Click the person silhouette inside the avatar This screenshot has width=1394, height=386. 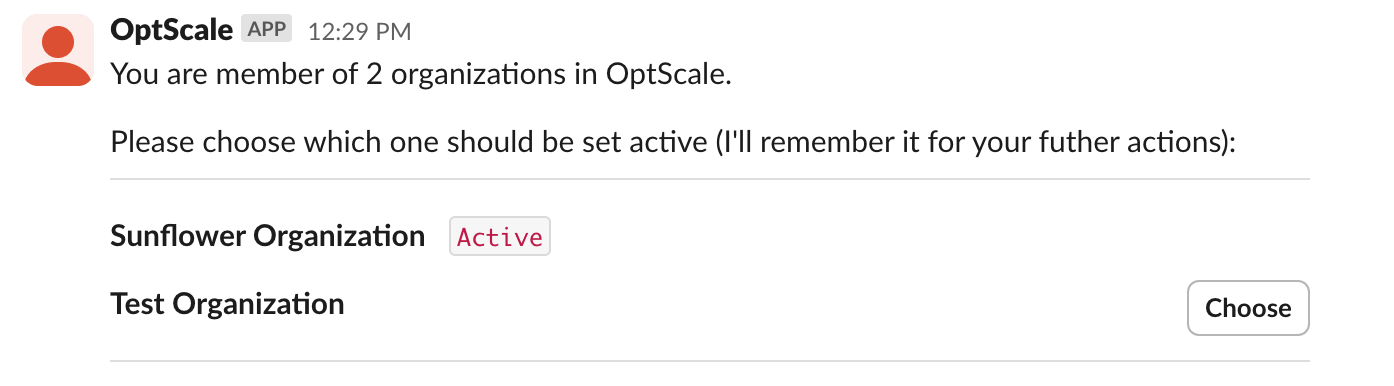point(57,58)
